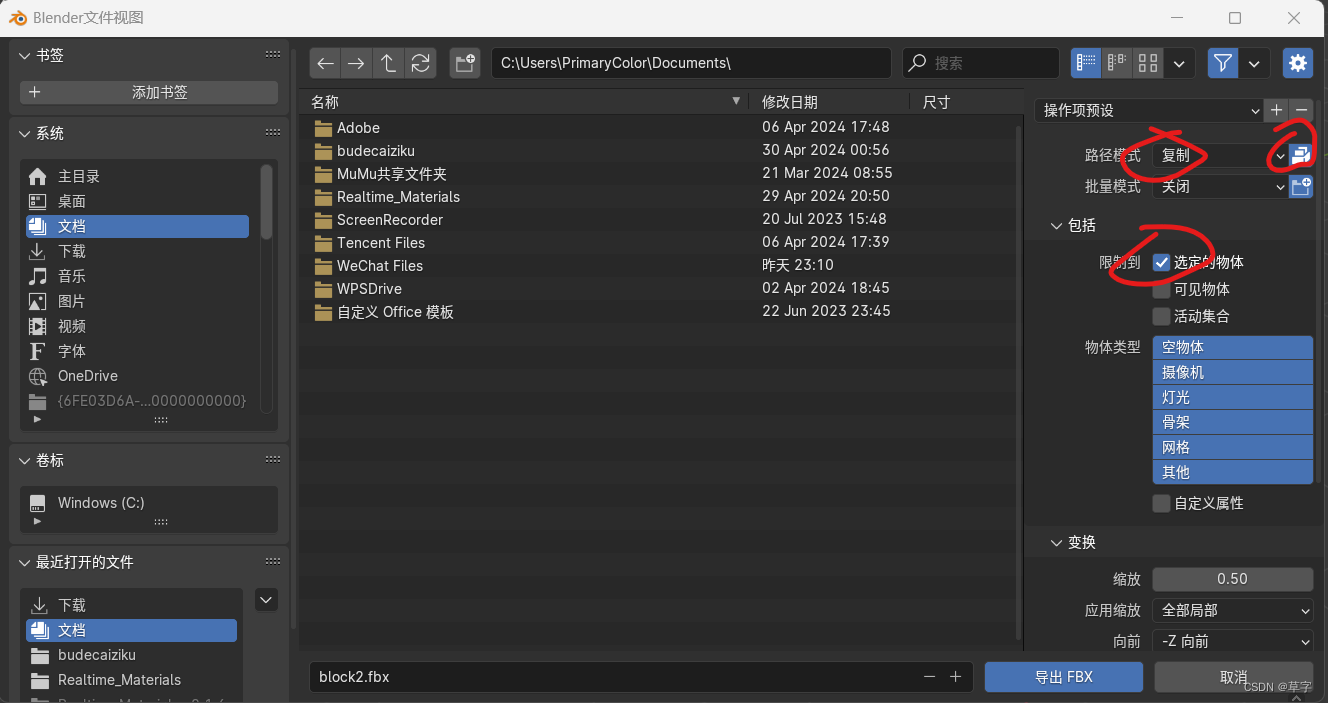1328x703 pixels.
Task: Toggle batch own-directory icon beside batch mode
Action: 1301,186
